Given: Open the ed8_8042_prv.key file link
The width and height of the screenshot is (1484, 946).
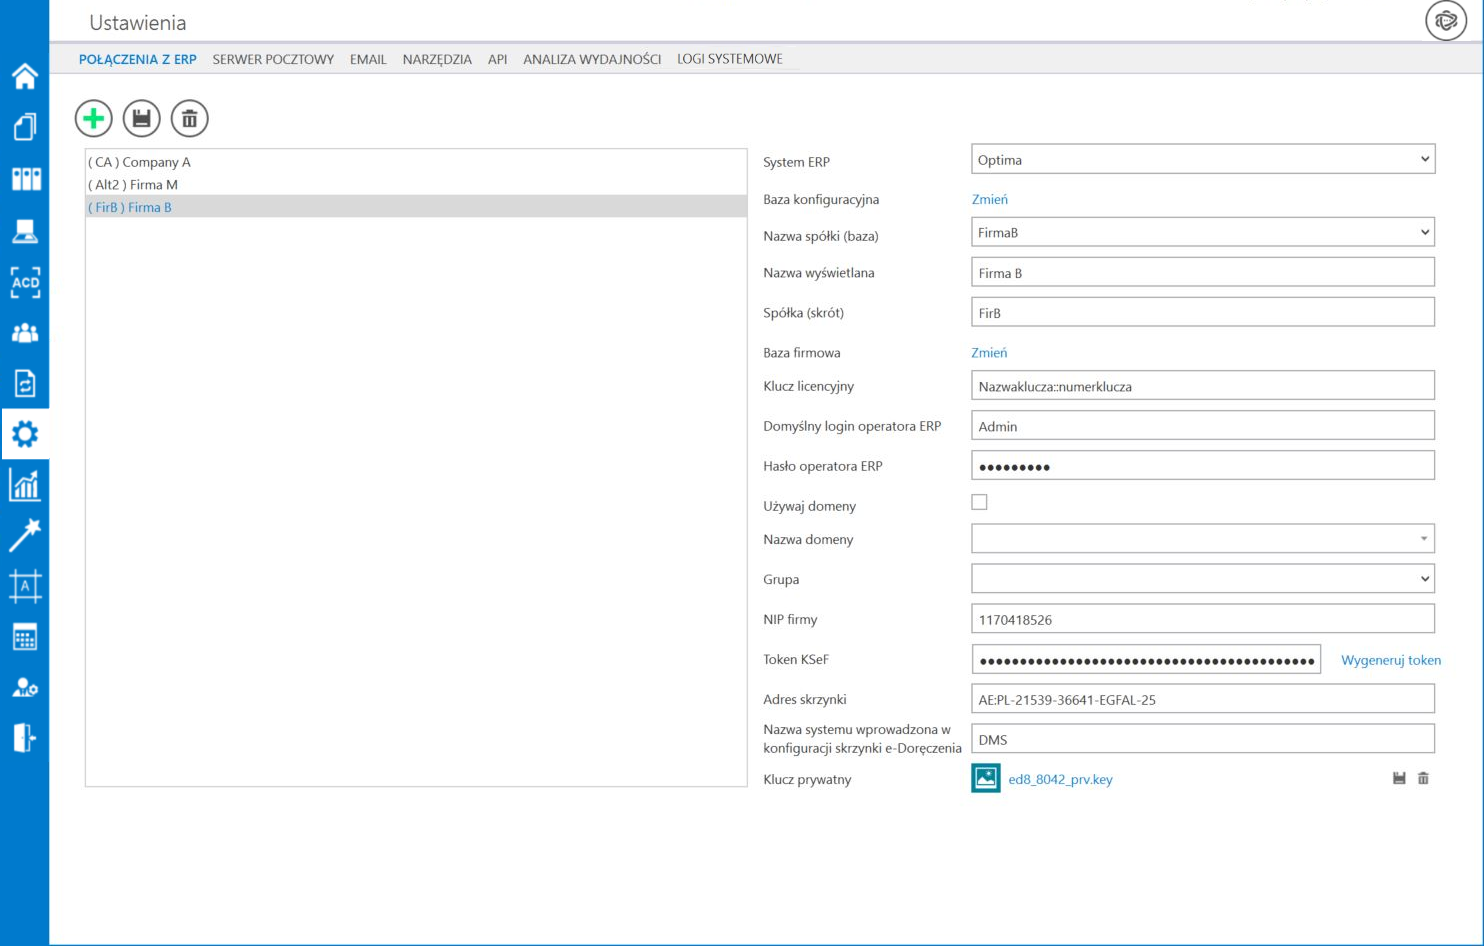Looking at the screenshot, I should 1060,779.
